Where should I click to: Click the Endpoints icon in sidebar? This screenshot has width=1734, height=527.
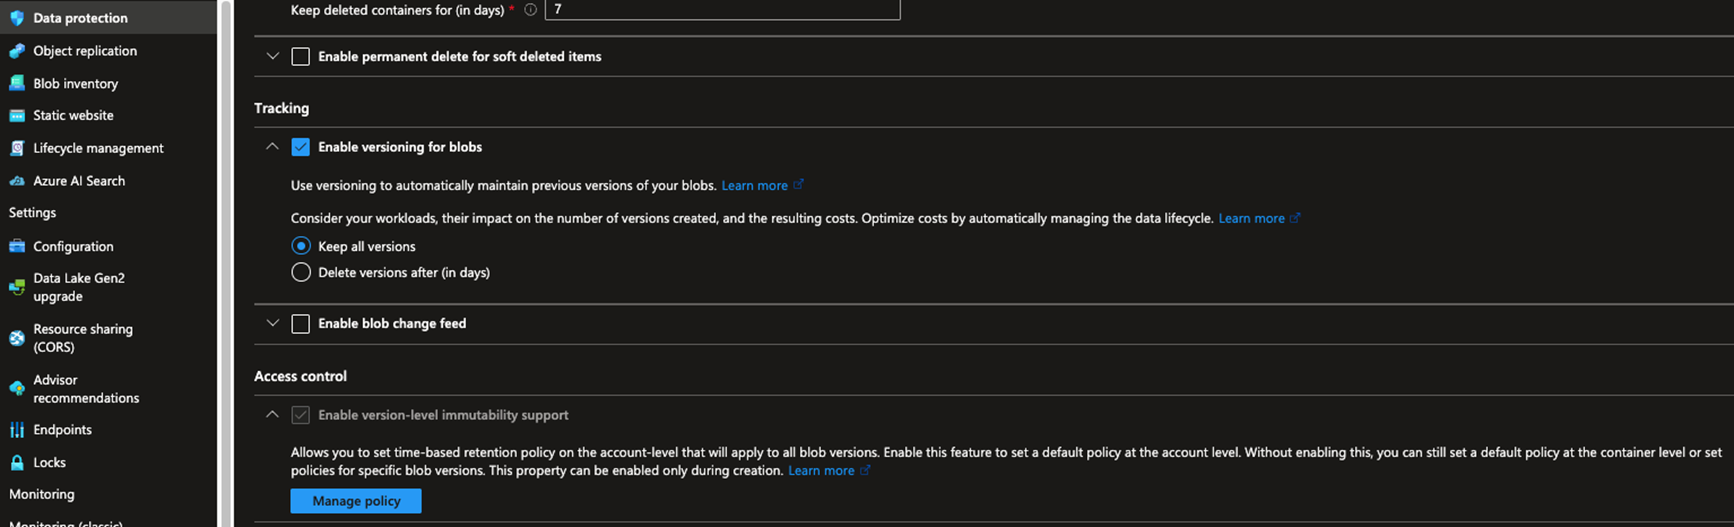(17, 430)
